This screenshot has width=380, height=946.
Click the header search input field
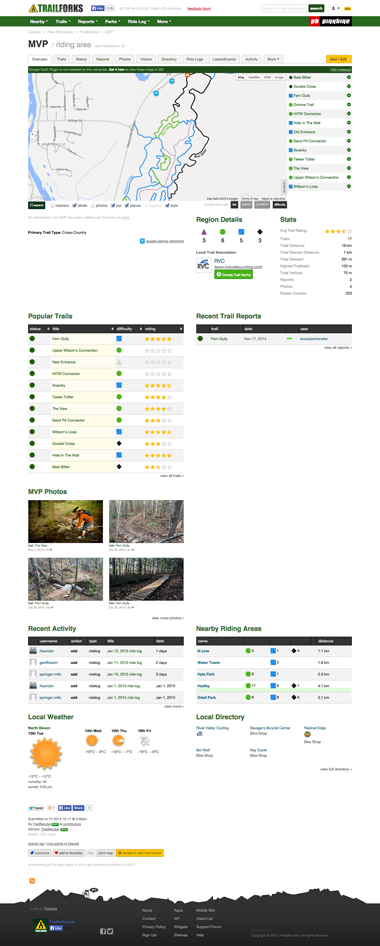285,8
